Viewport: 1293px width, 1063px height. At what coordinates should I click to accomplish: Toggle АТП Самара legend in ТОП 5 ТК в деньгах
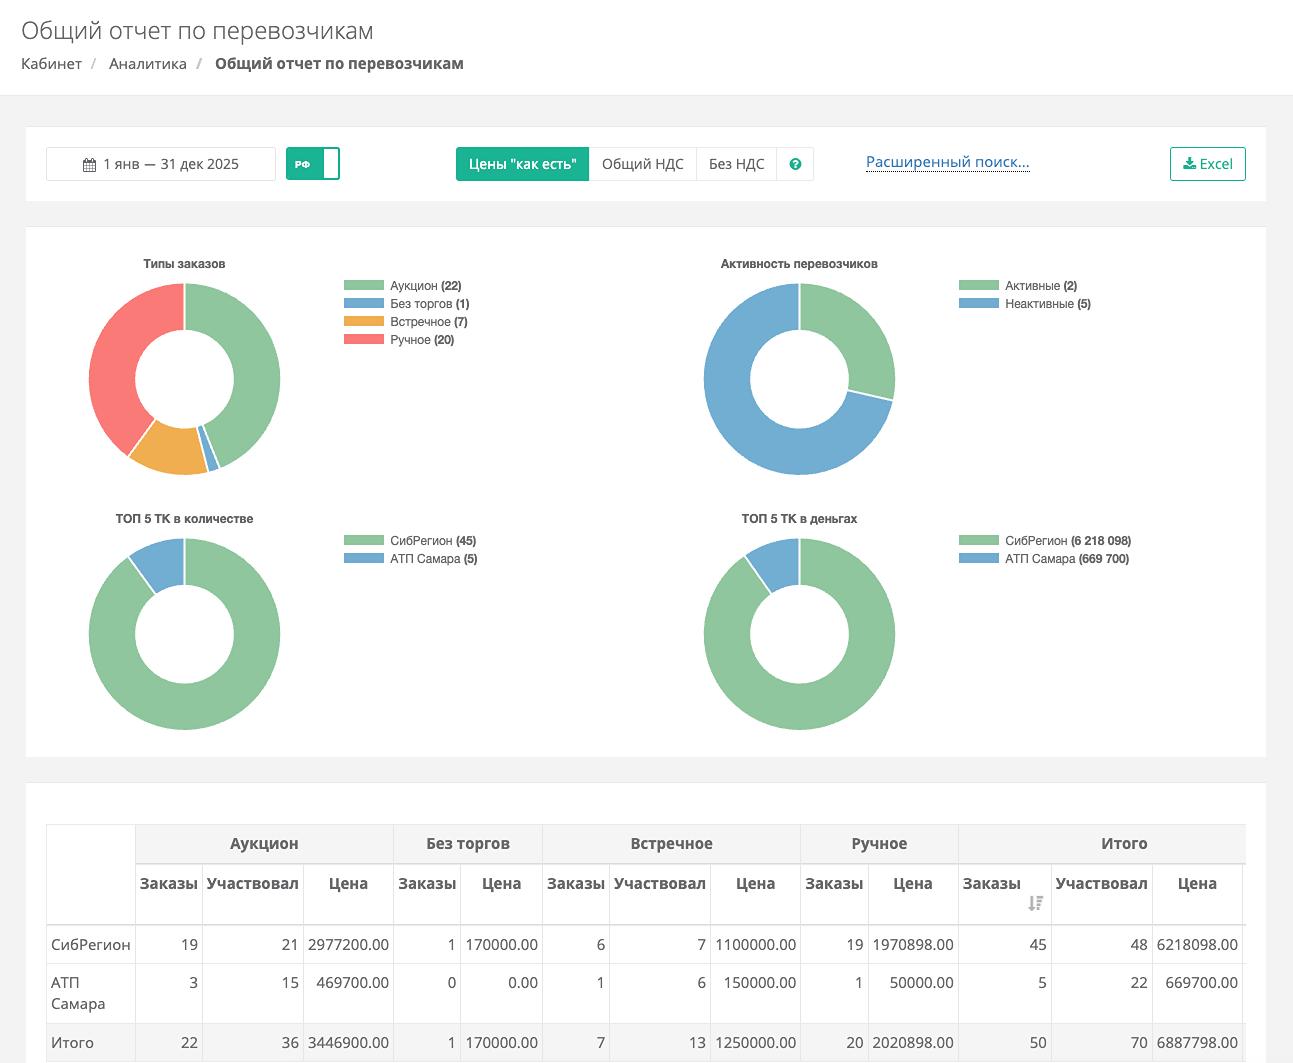point(978,559)
